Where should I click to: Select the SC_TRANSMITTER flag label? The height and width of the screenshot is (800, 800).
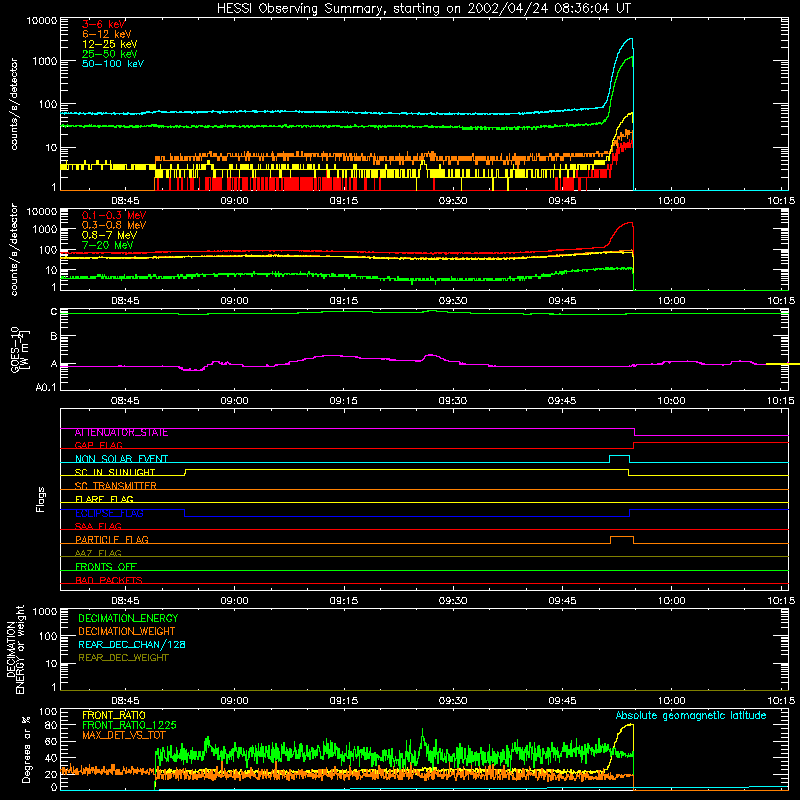pos(115,486)
